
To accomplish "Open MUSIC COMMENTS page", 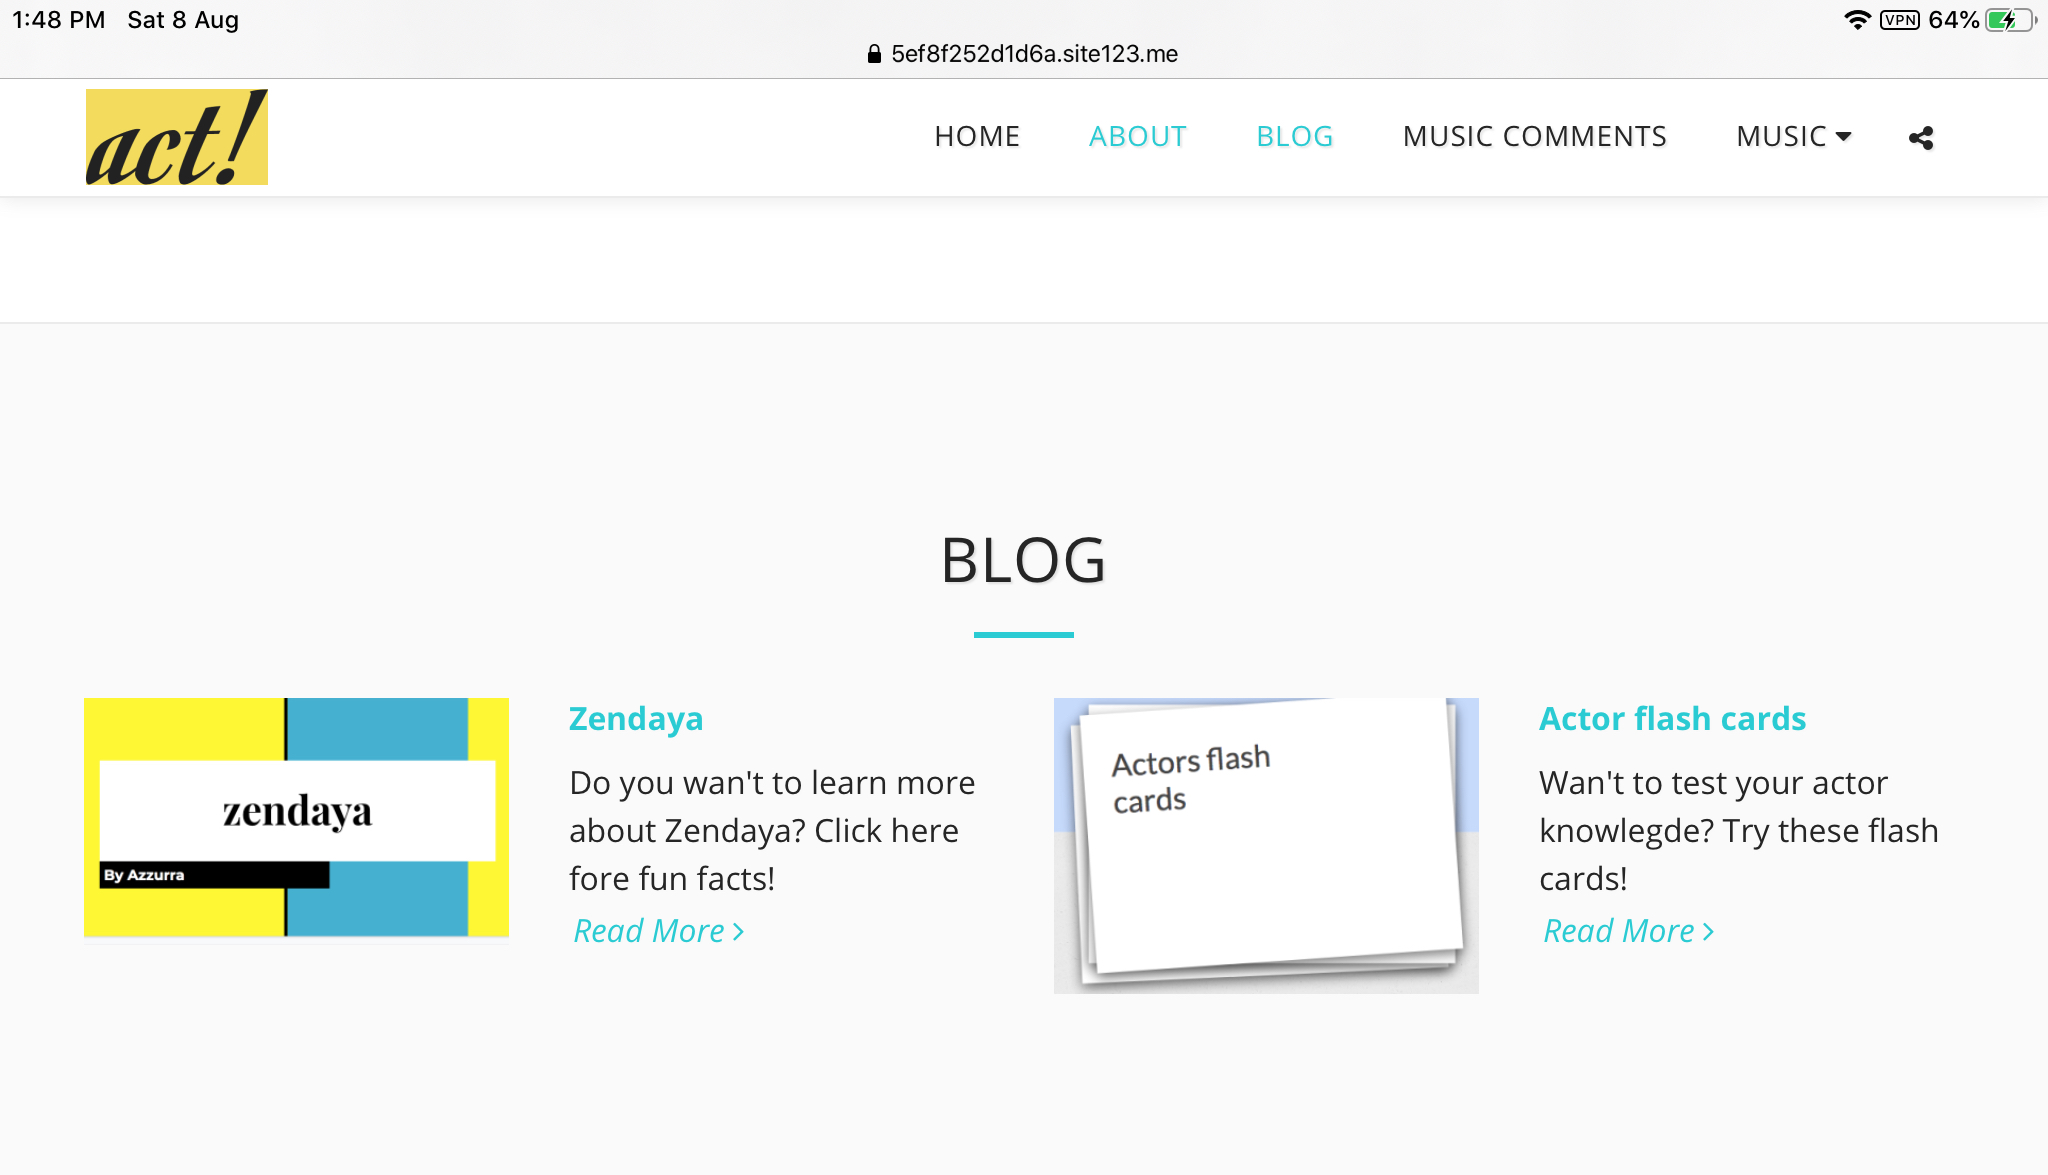I will click(x=1534, y=136).
